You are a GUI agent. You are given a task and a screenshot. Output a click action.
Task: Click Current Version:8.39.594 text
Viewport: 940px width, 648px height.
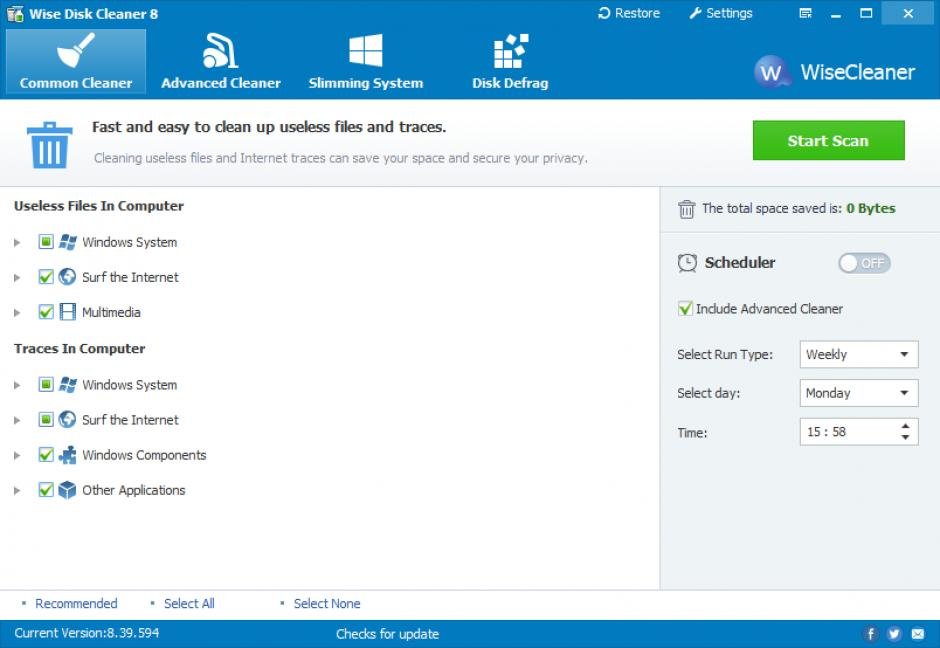coord(87,633)
